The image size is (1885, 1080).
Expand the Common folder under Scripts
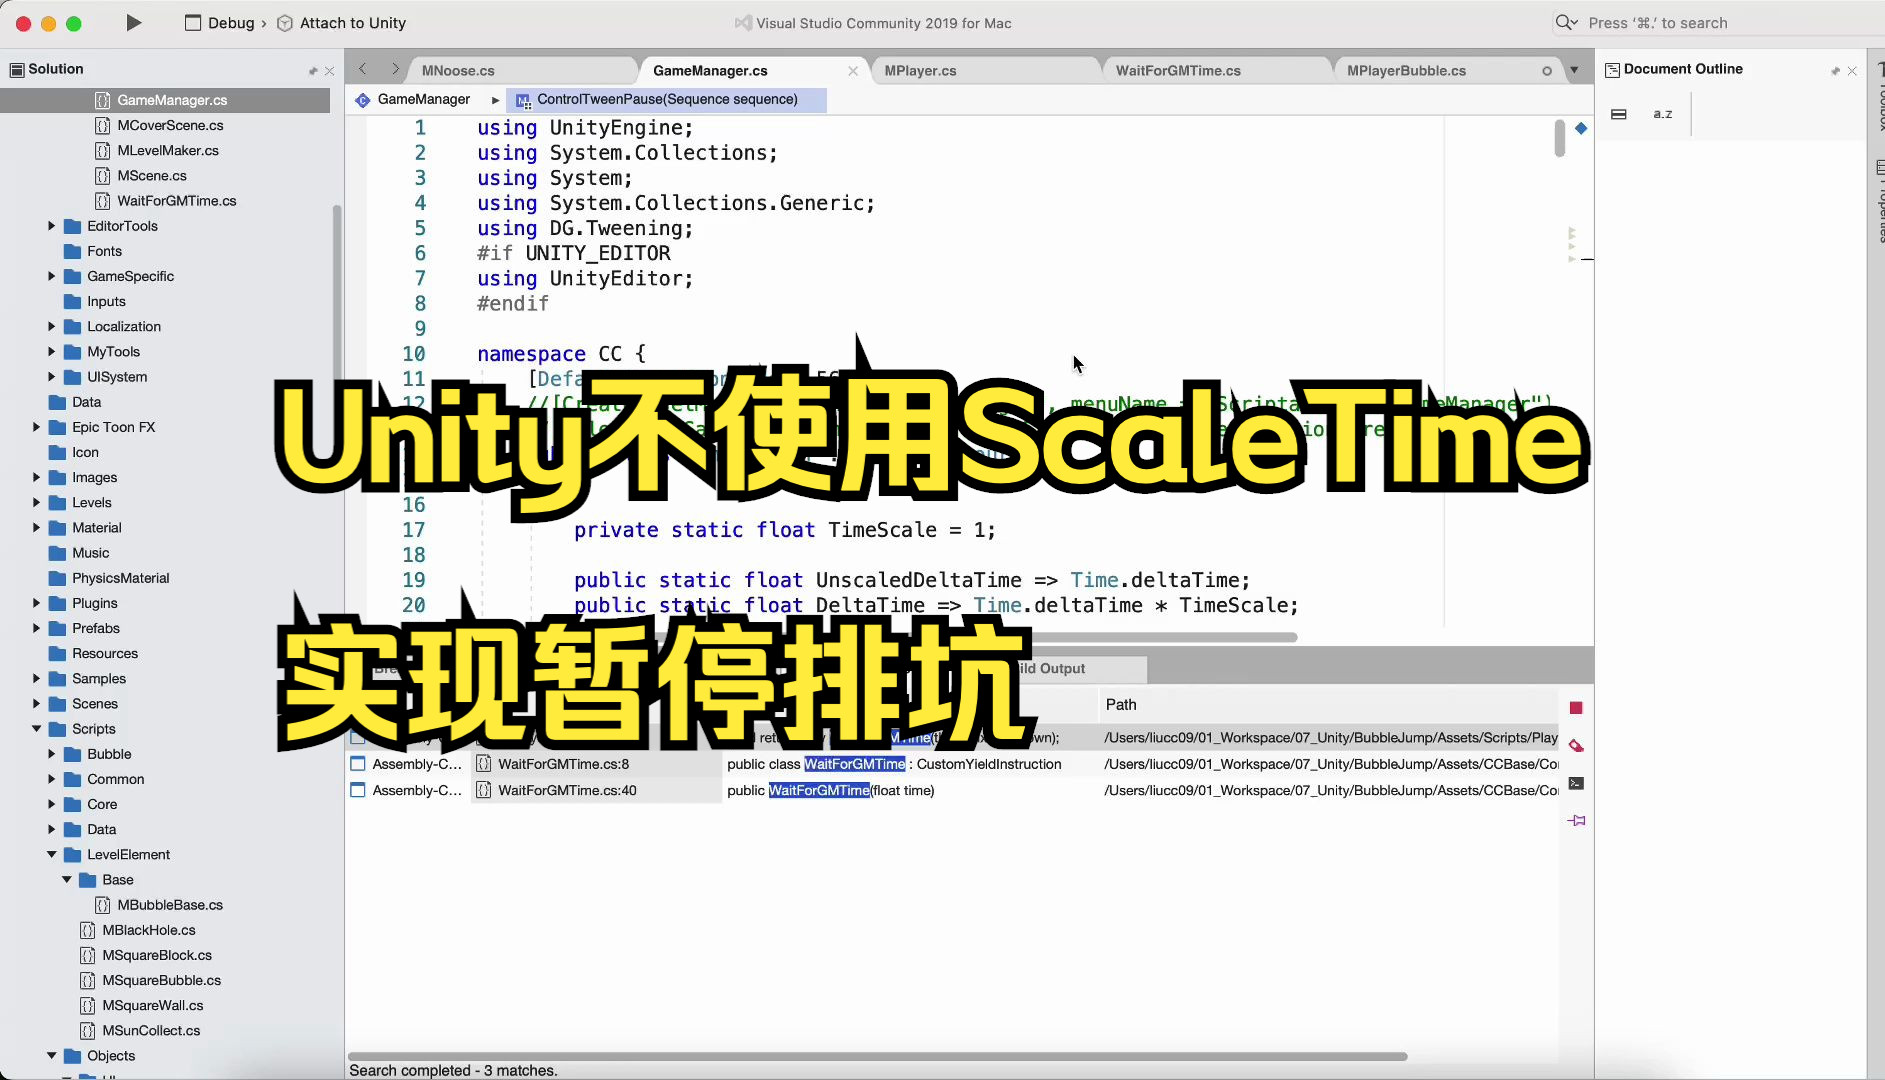coord(51,779)
